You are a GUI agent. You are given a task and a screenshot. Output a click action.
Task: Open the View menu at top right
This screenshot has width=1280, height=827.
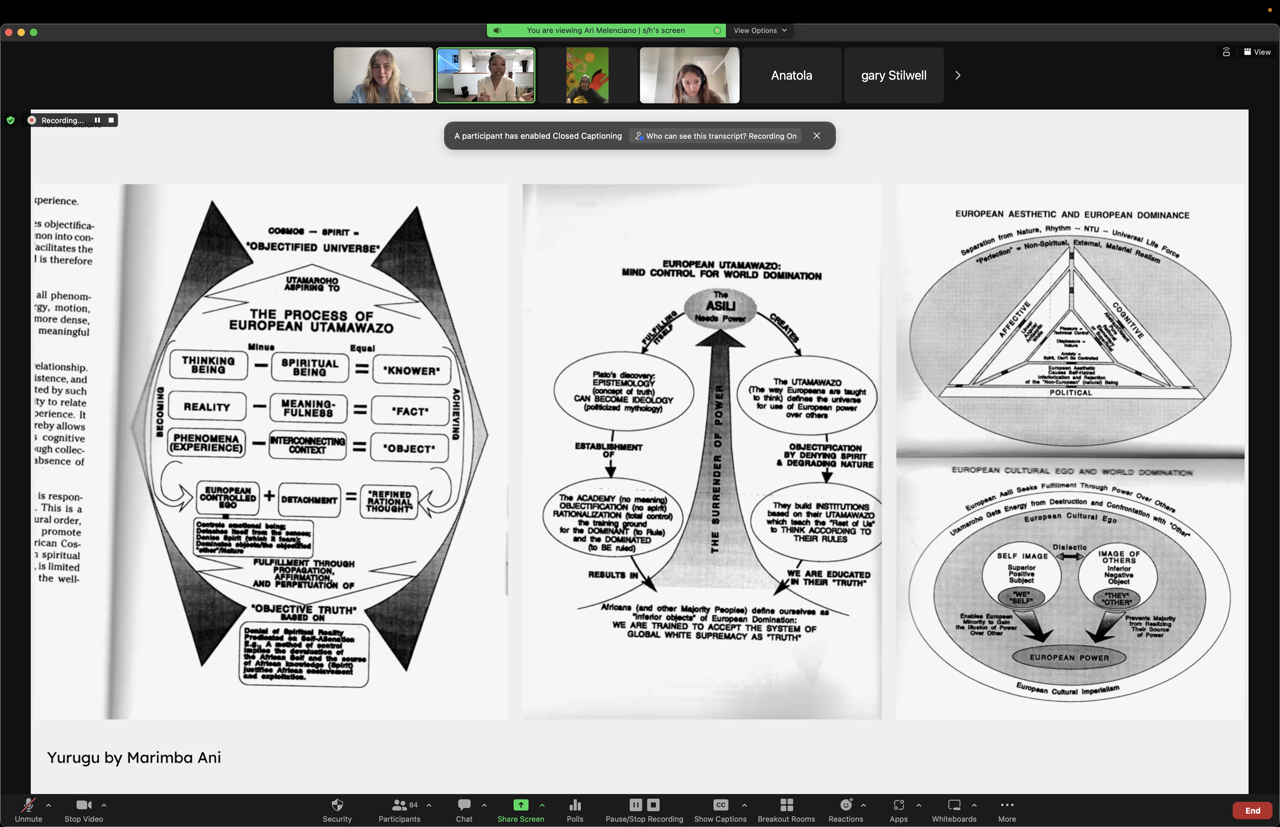pos(1257,52)
